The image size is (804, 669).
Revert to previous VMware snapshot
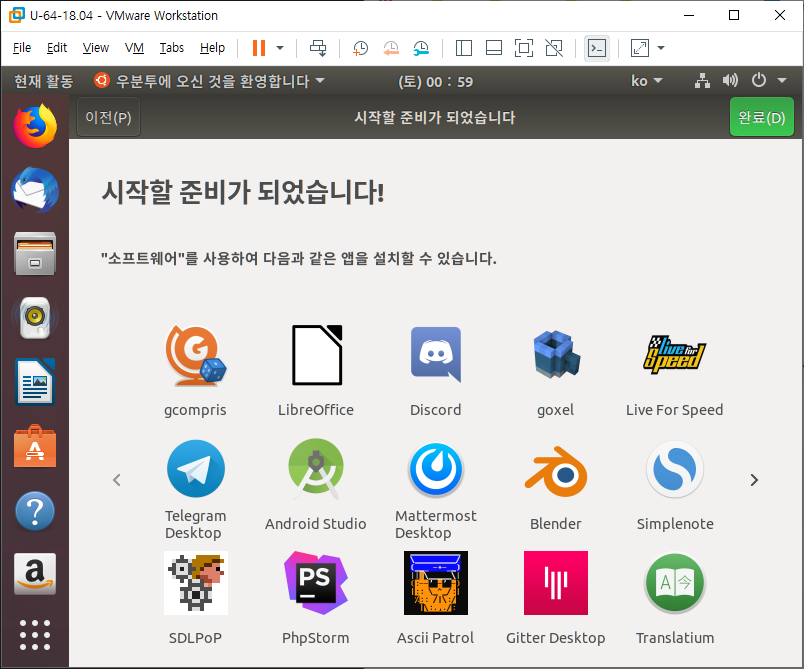point(391,48)
